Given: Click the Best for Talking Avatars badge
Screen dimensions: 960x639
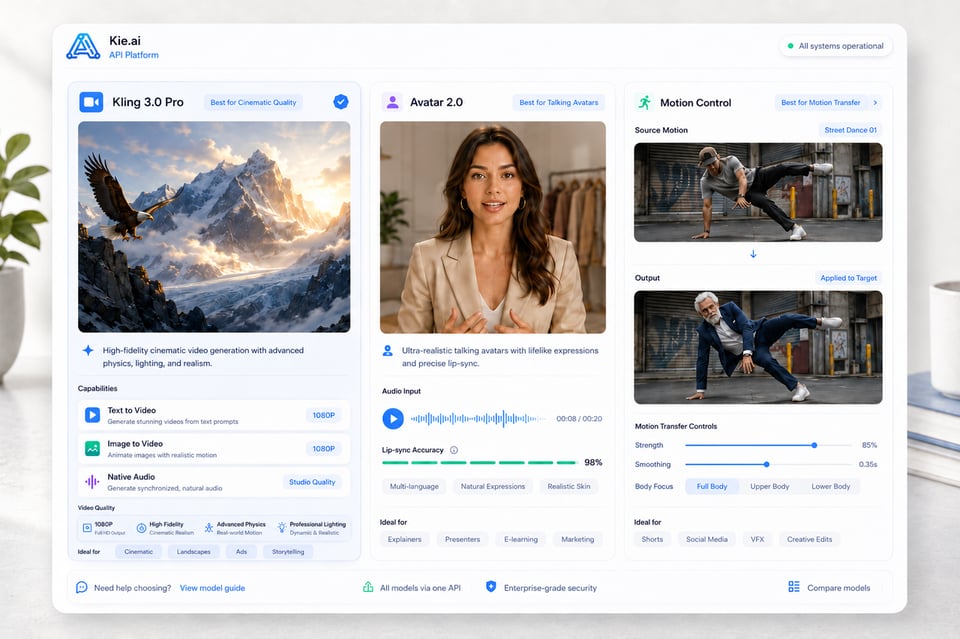Looking at the screenshot, I should click(558, 102).
